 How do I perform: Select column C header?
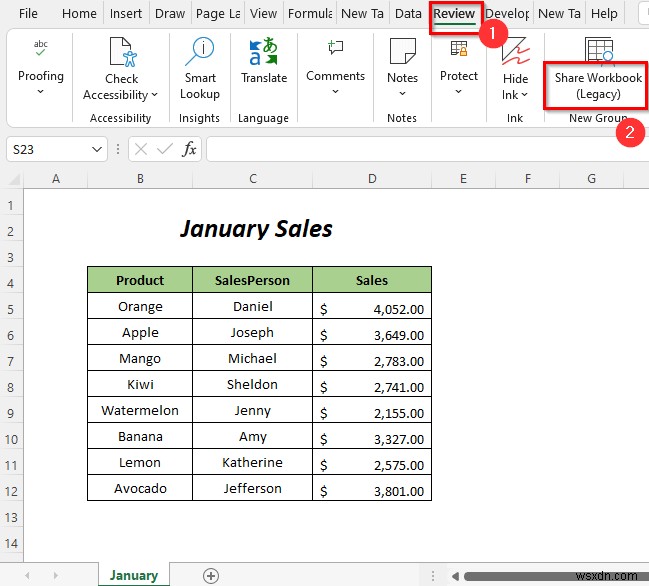coord(253,179)
